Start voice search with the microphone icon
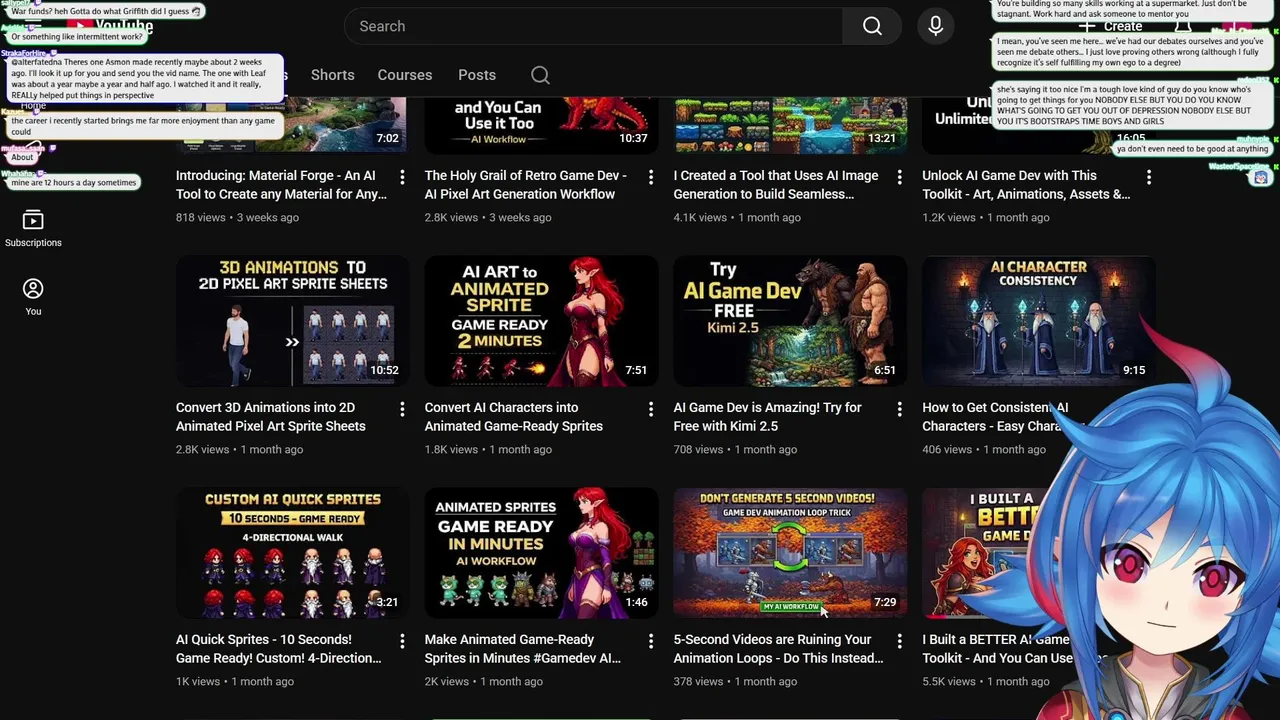Viewport: 1280px width, 720px height. [936, 26]
